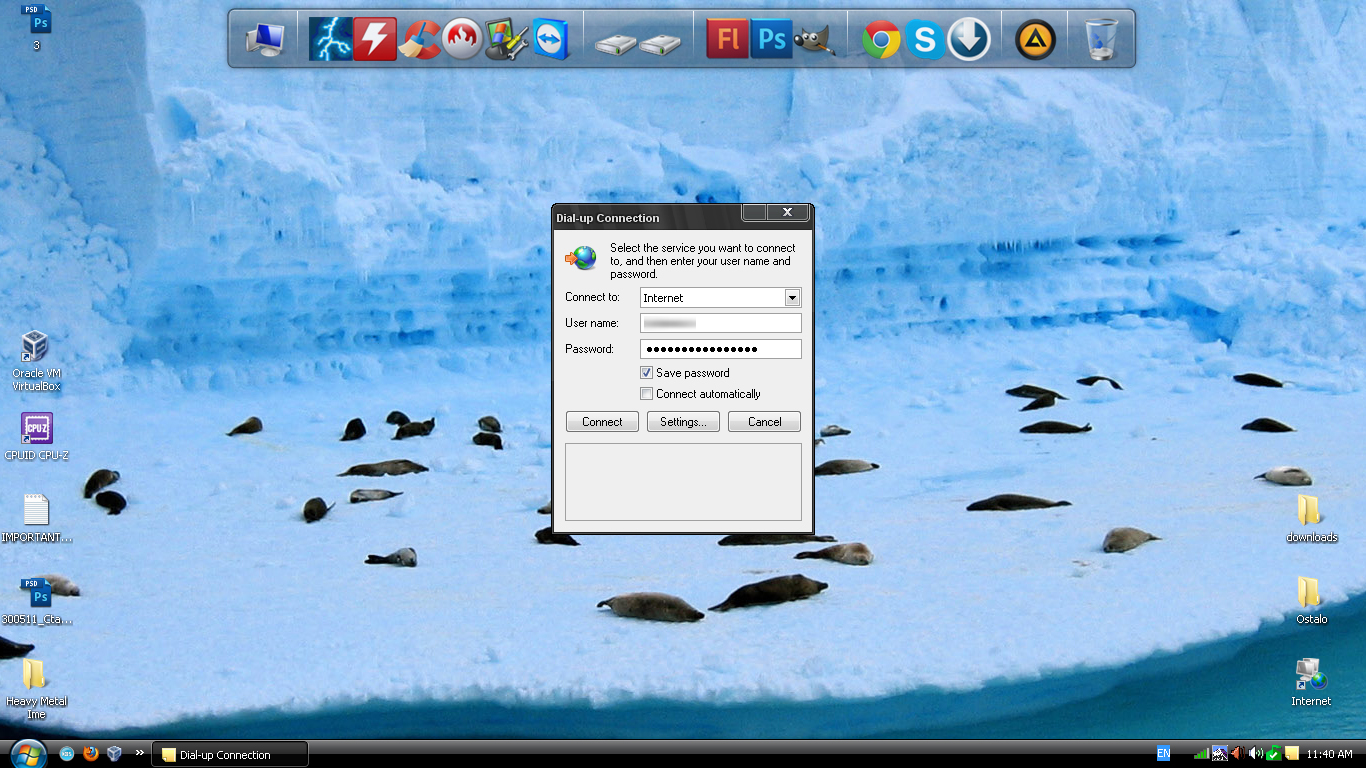The width and height of the screenshot is (1366, 768).
Task: Click the EN language indicator
Action: pos(1163,754)
